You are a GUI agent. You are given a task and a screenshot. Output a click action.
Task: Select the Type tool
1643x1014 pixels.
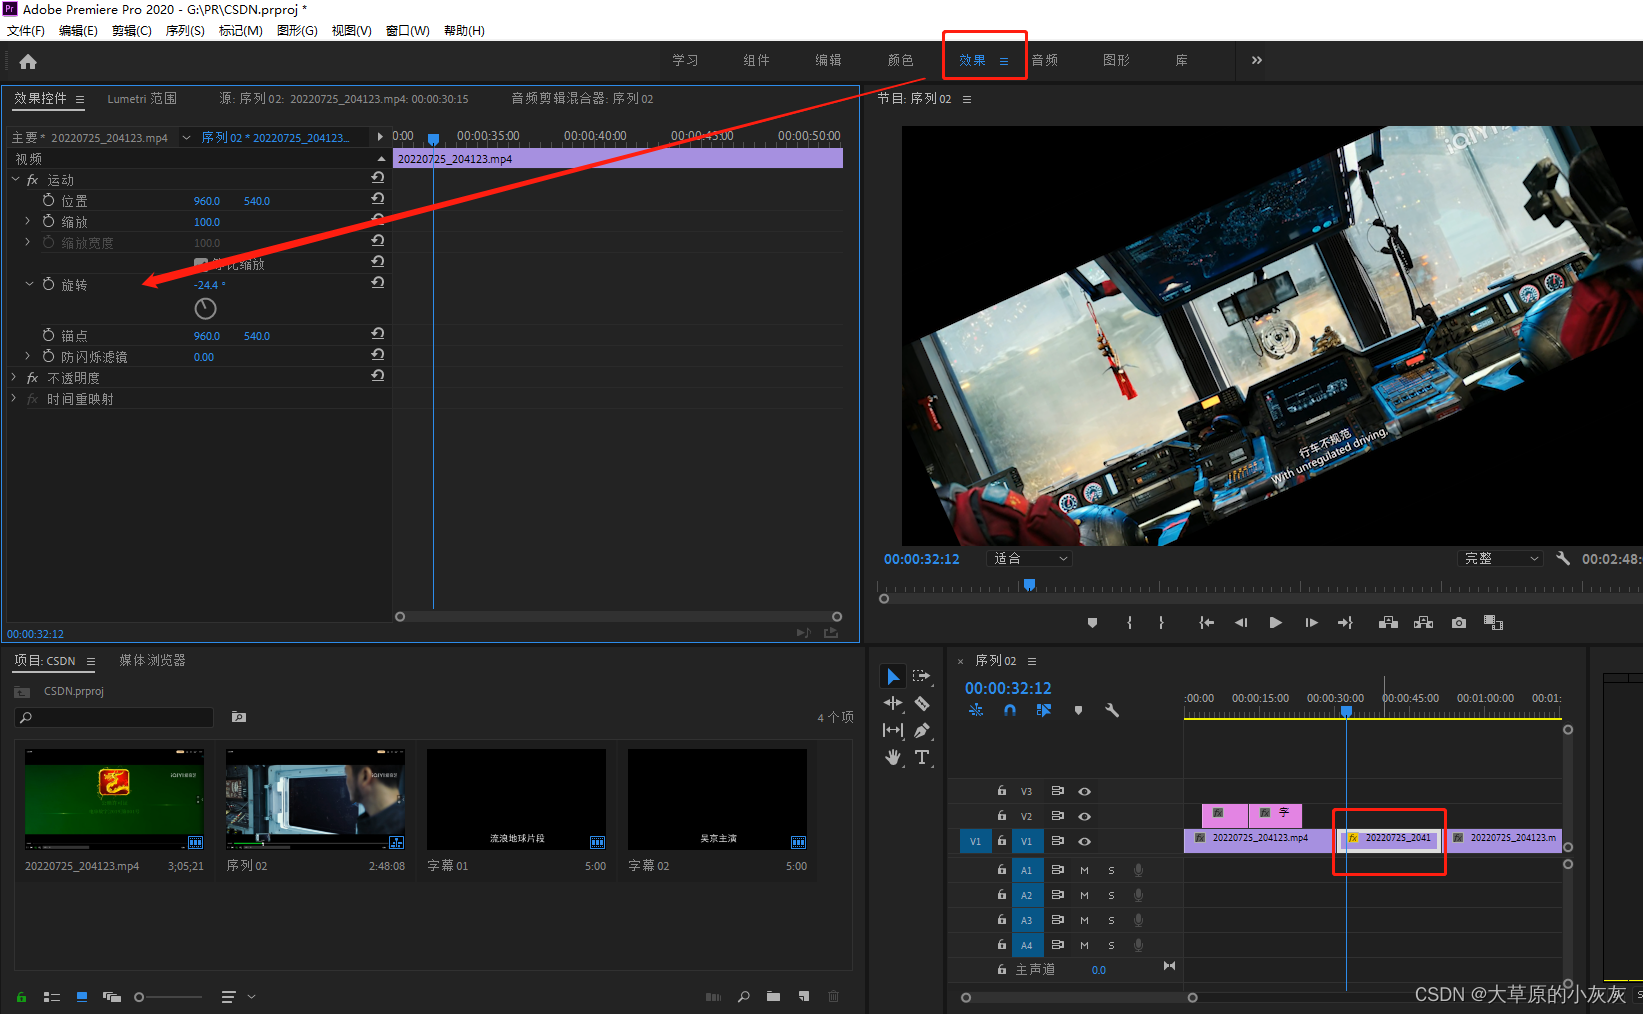922,757
